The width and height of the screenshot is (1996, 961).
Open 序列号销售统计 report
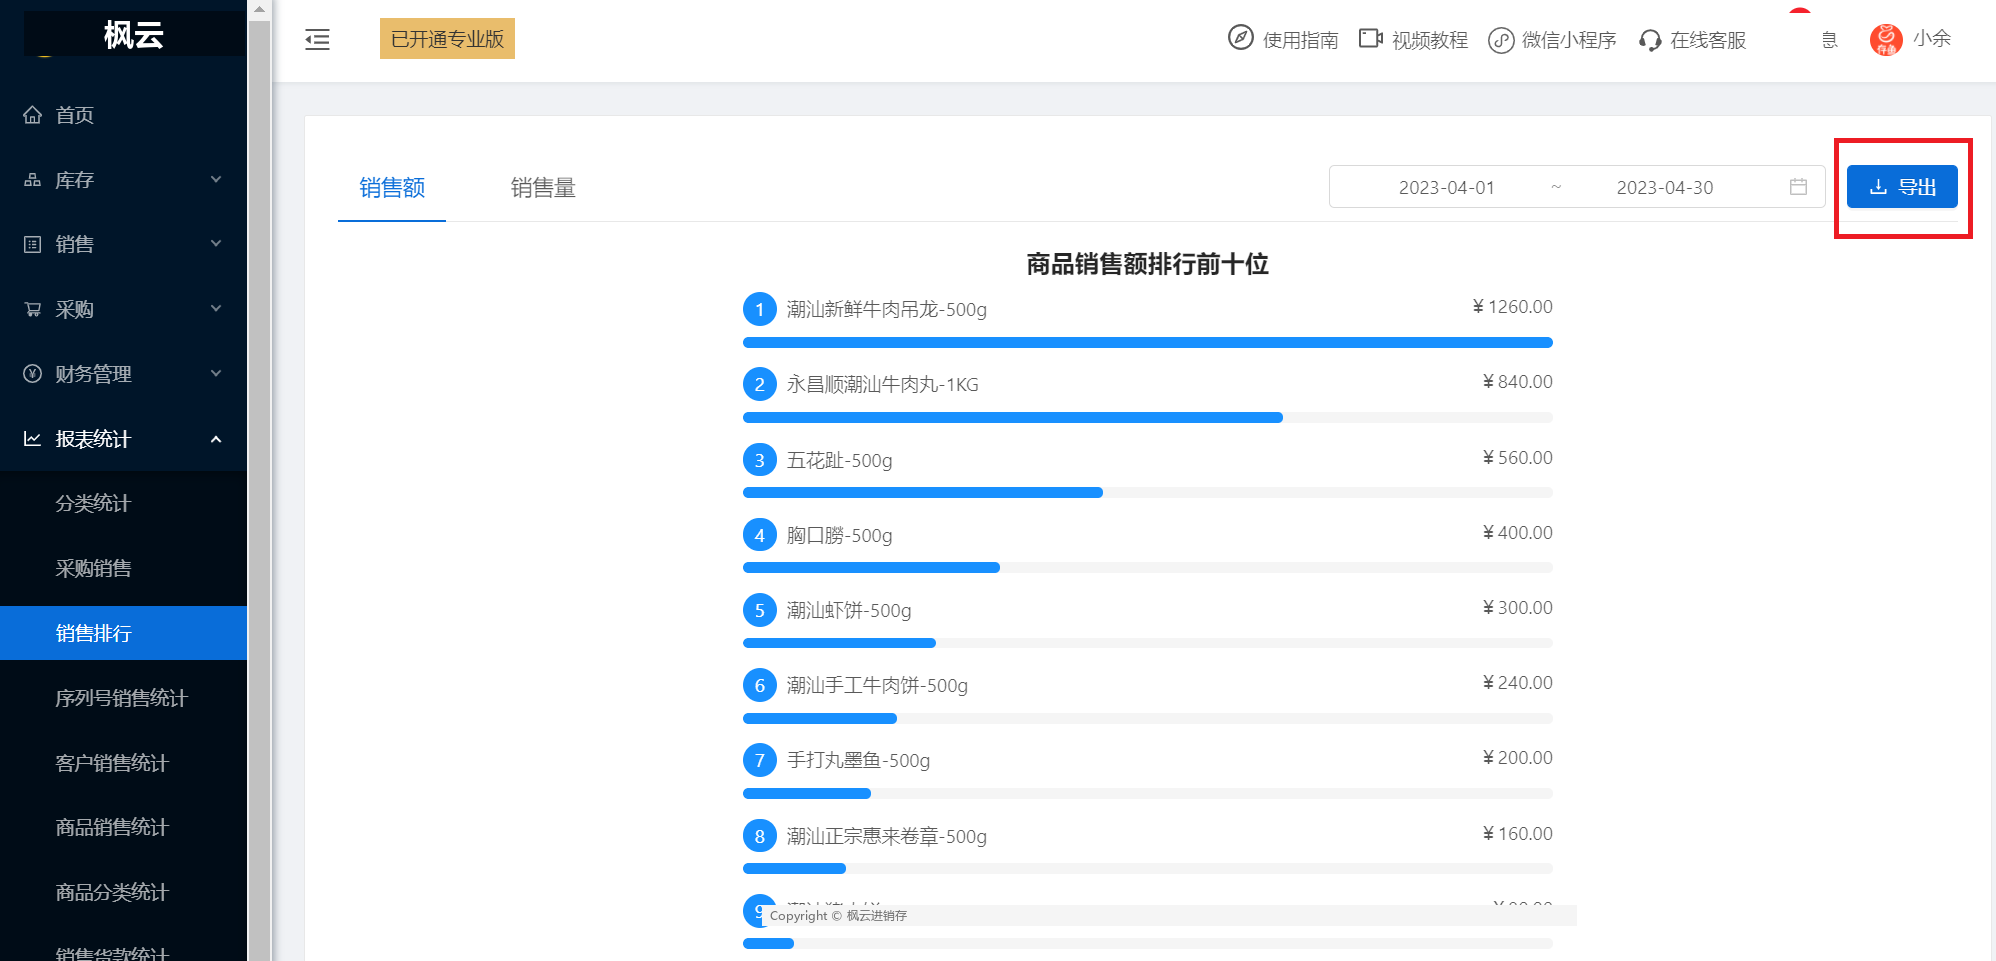tap(124, 698)
